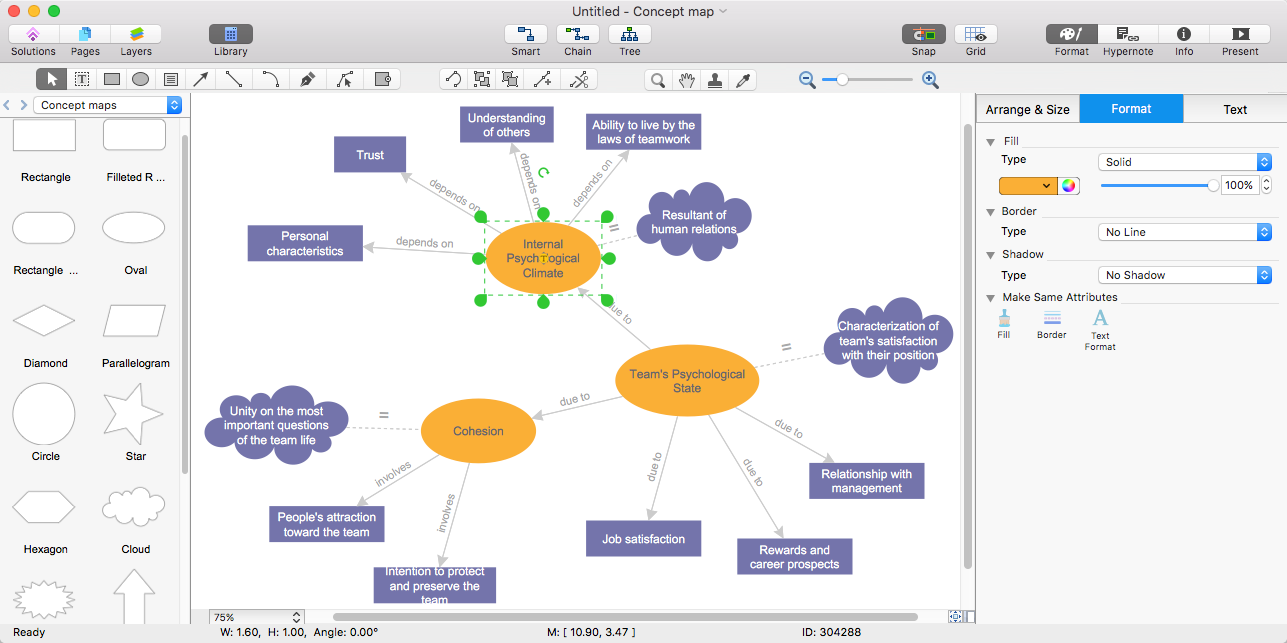Select the pen drawing tool
The width and height of the screenshot is (1287, 643).
pos(308,79)
